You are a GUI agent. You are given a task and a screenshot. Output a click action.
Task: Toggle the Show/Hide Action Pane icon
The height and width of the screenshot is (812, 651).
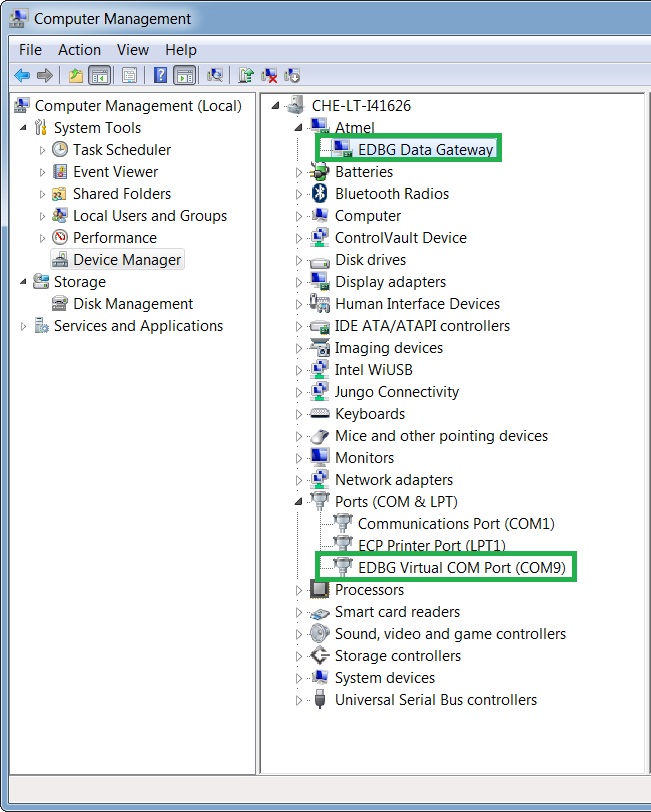pos(185,76)
